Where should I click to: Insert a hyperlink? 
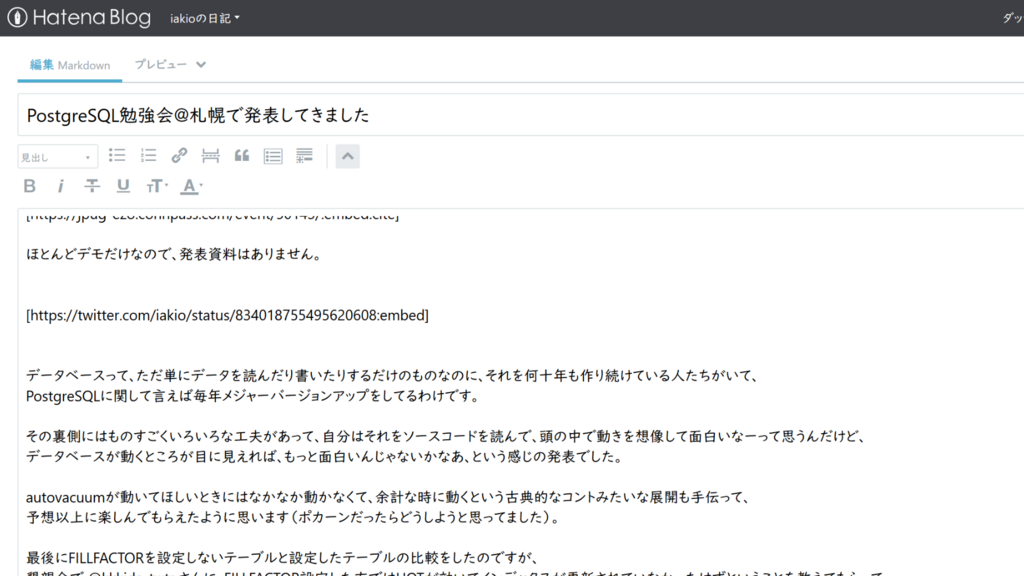coord(178,155)
